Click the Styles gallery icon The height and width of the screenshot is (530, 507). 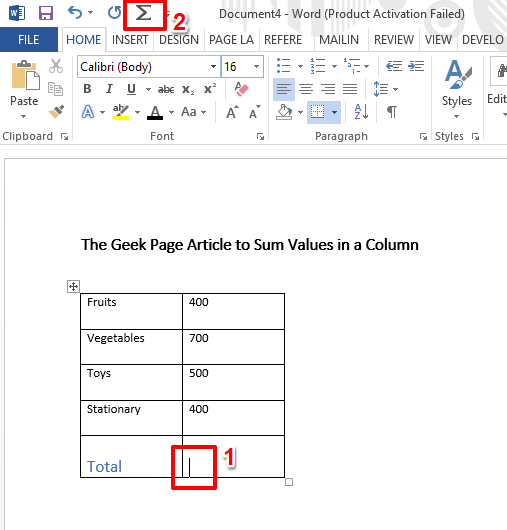click(457, 74)
